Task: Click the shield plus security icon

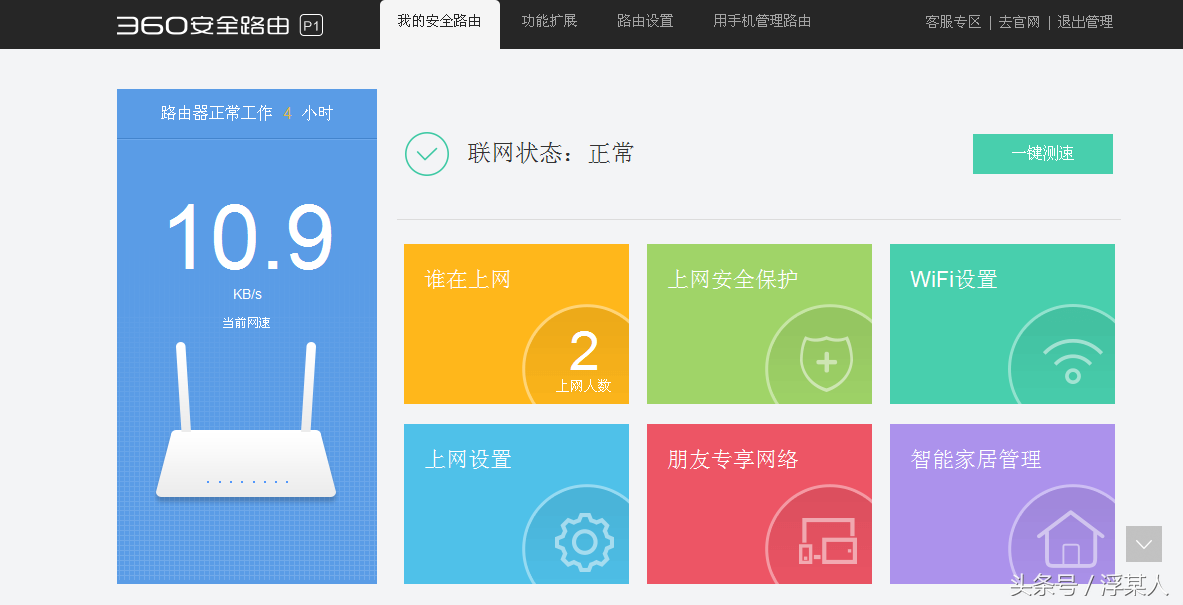Action: coord(826,363)
